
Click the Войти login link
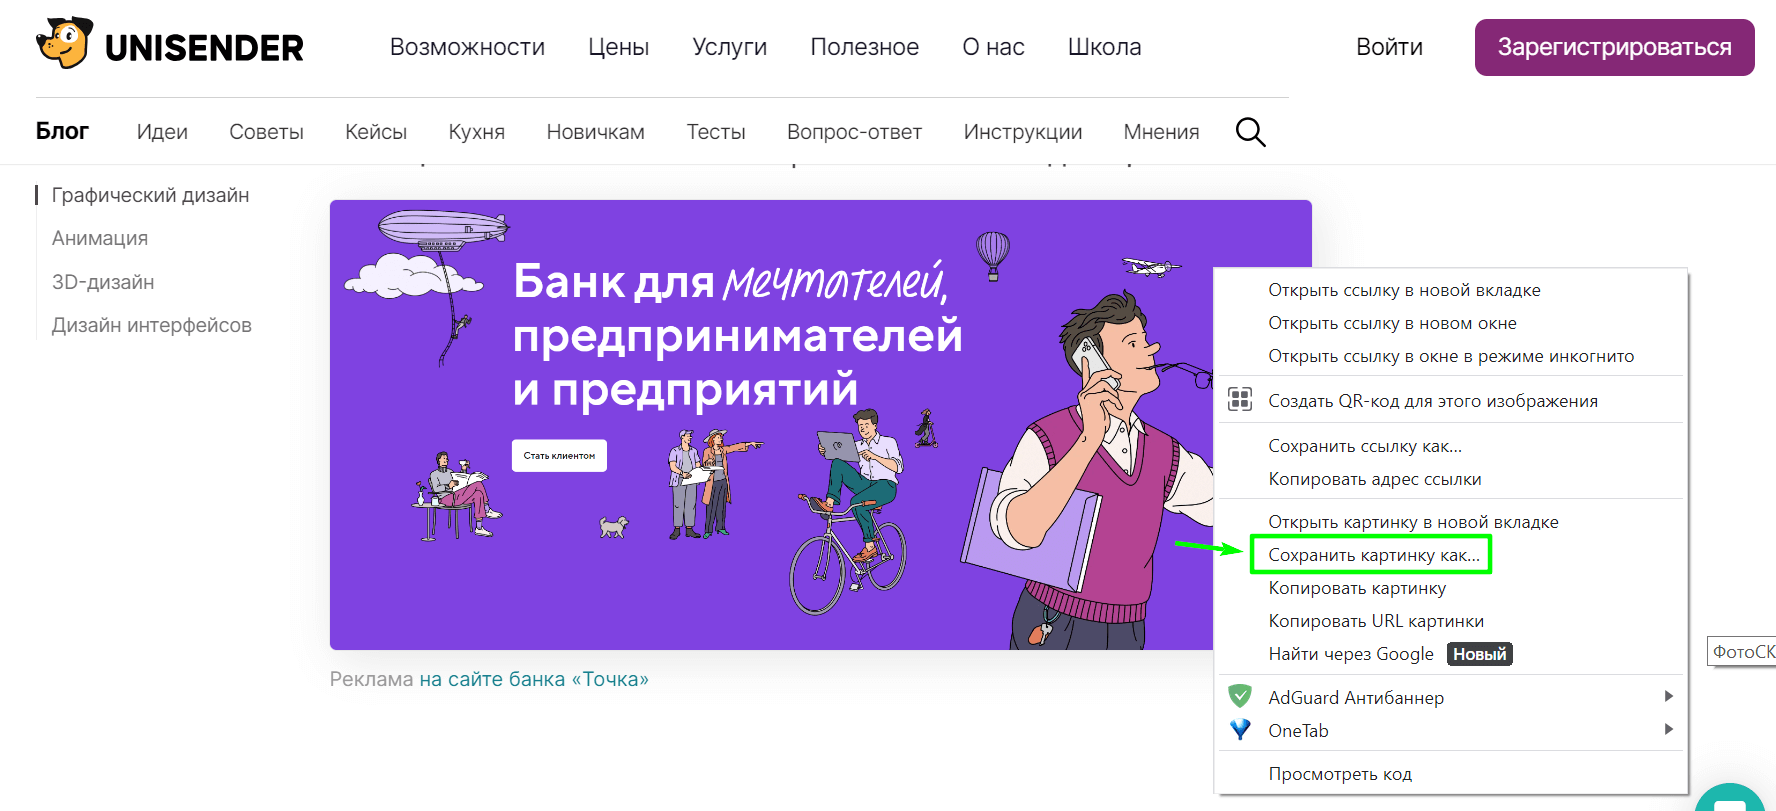click(1389, 47)
